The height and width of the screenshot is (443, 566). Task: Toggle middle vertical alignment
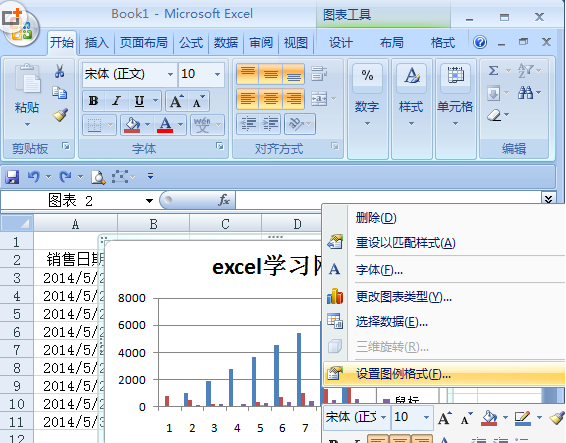click(x=271, y=74)
